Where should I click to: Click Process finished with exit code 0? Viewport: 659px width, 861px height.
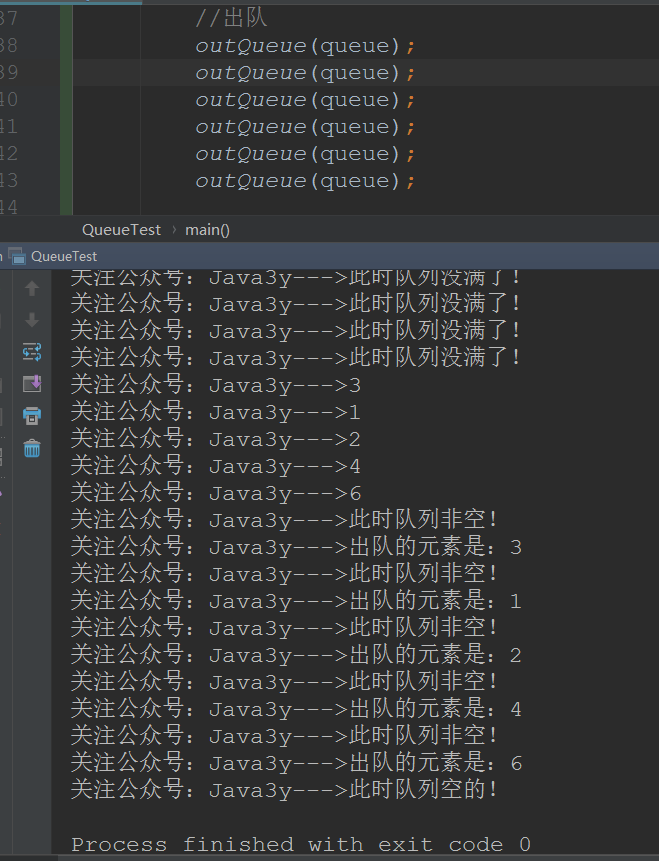click(301, 844)
